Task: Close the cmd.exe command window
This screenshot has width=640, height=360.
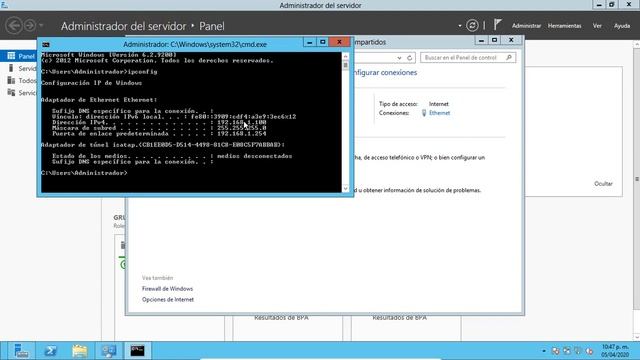Action: pyautogui.click(x=339, y=42)
